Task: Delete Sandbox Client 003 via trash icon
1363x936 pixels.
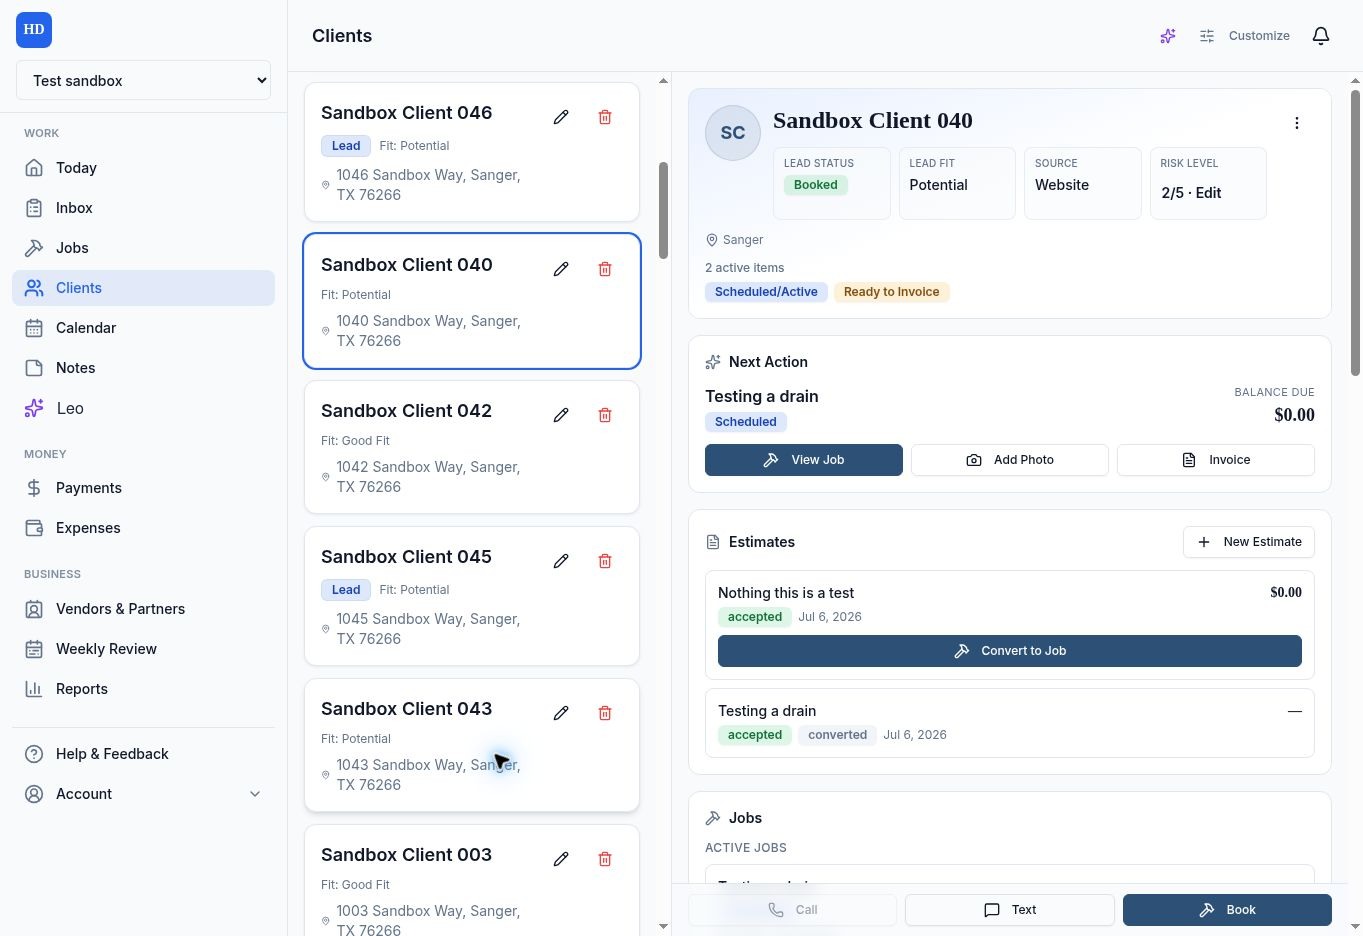Action: tap(605, 859)
